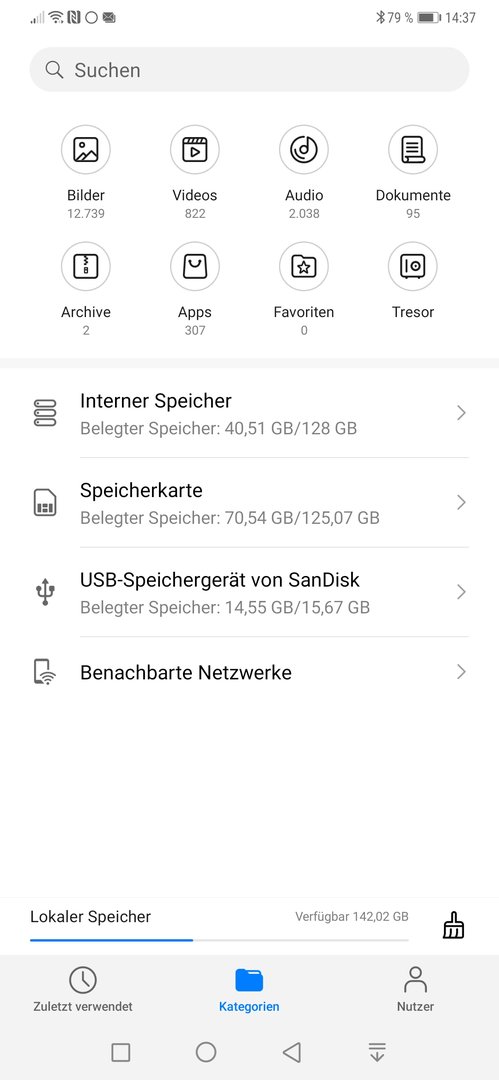Expand the Speicherkarte chevron arrow
499x1080 pixels.
coord(462,502)
